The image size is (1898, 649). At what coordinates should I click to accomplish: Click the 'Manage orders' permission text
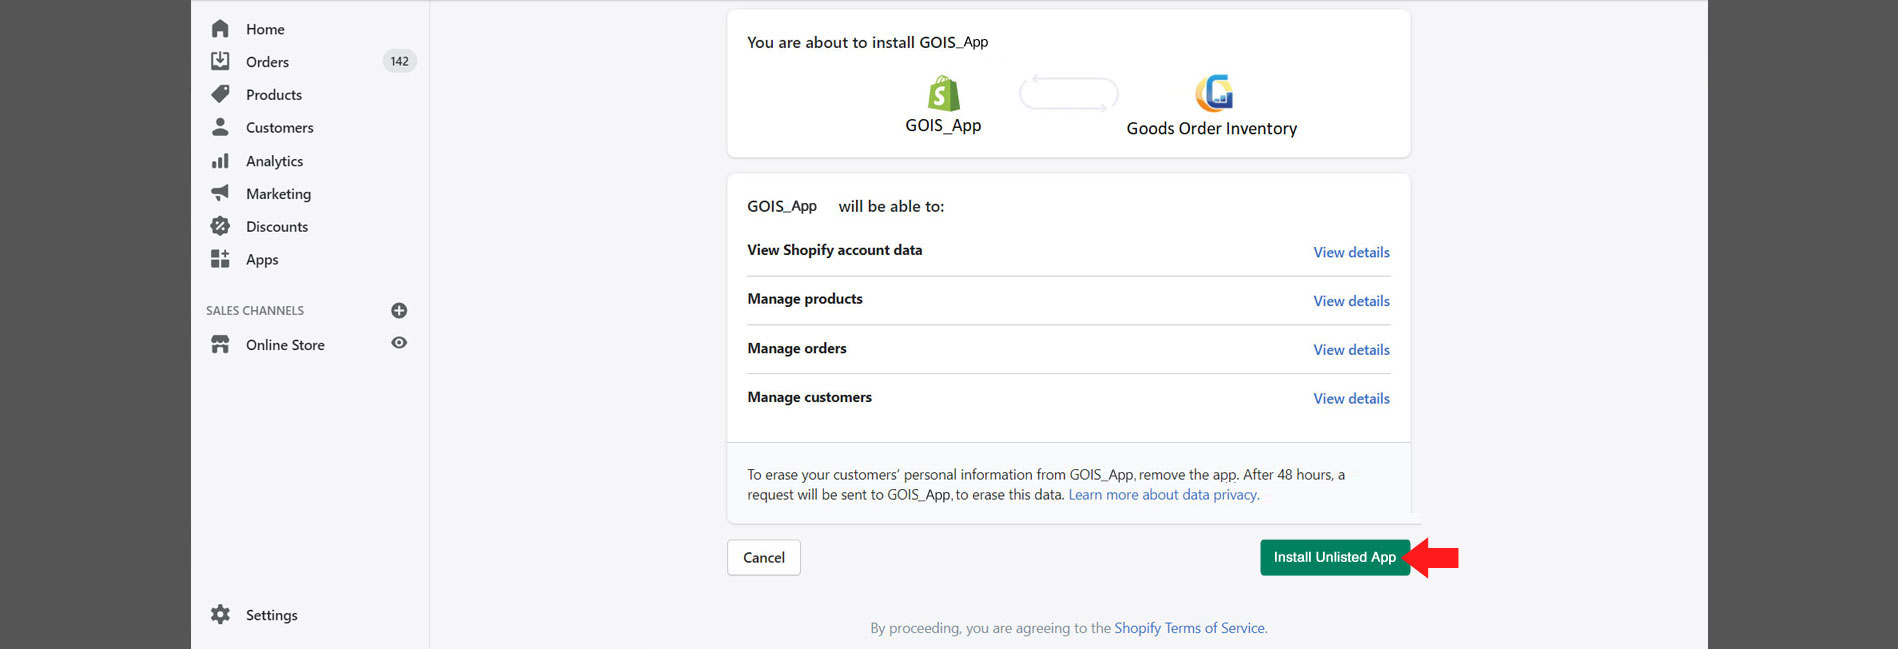(x=797, y=348)
